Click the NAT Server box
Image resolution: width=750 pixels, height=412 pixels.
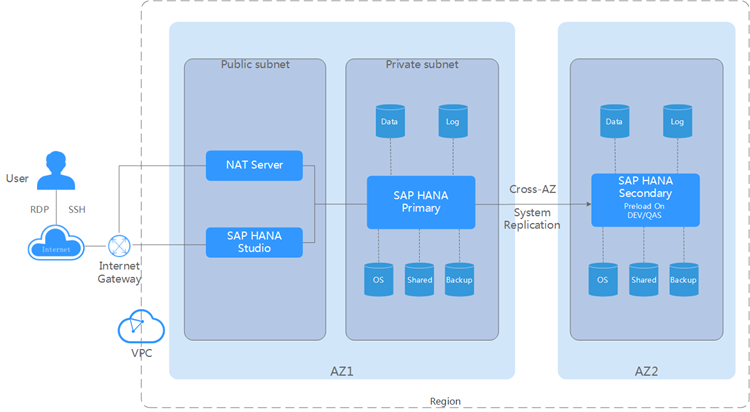click(x=254, y=166)
